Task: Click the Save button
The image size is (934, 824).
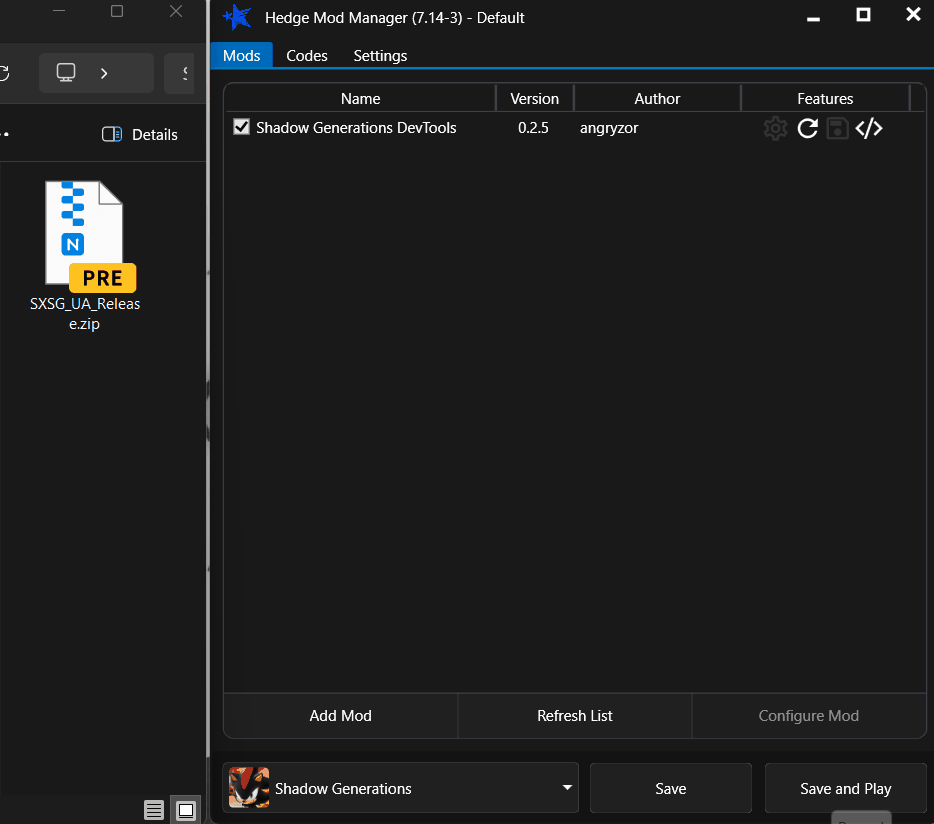Action: click(x=670, y=788)
